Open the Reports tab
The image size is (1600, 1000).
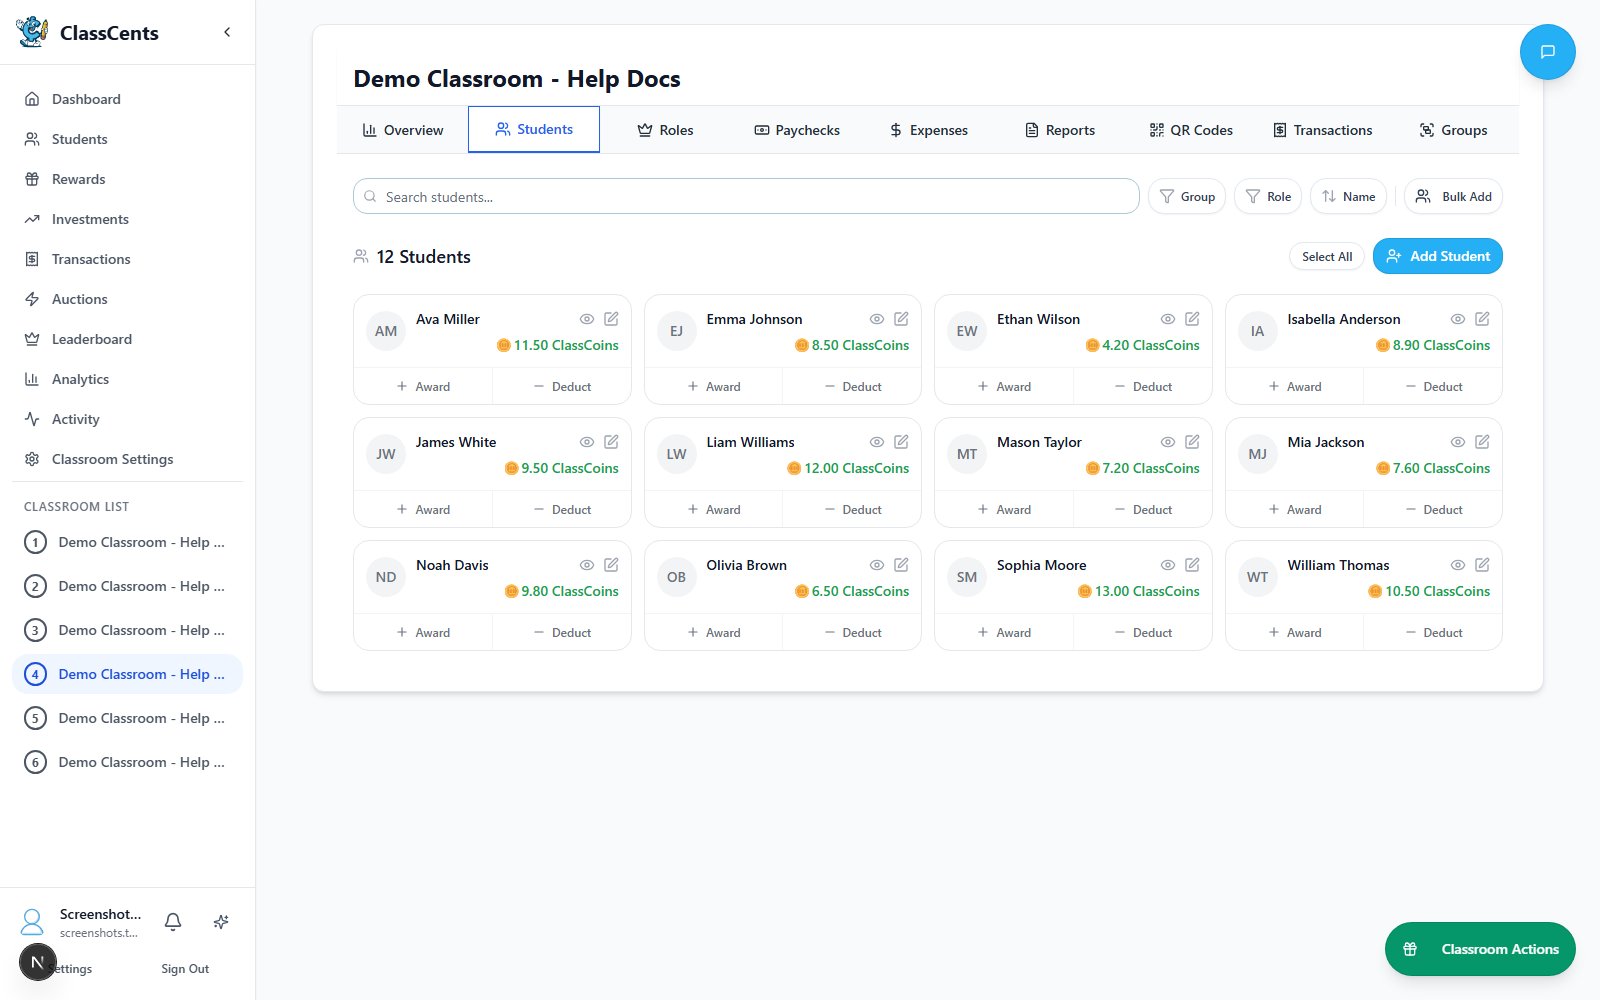pyautogui.click(x=1060, y=130)
